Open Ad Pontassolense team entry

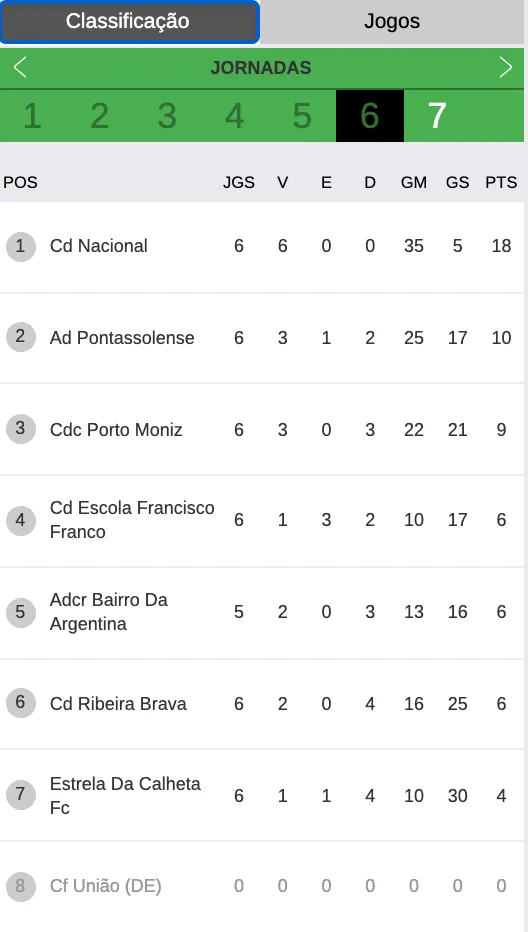(x=262, y=338)
